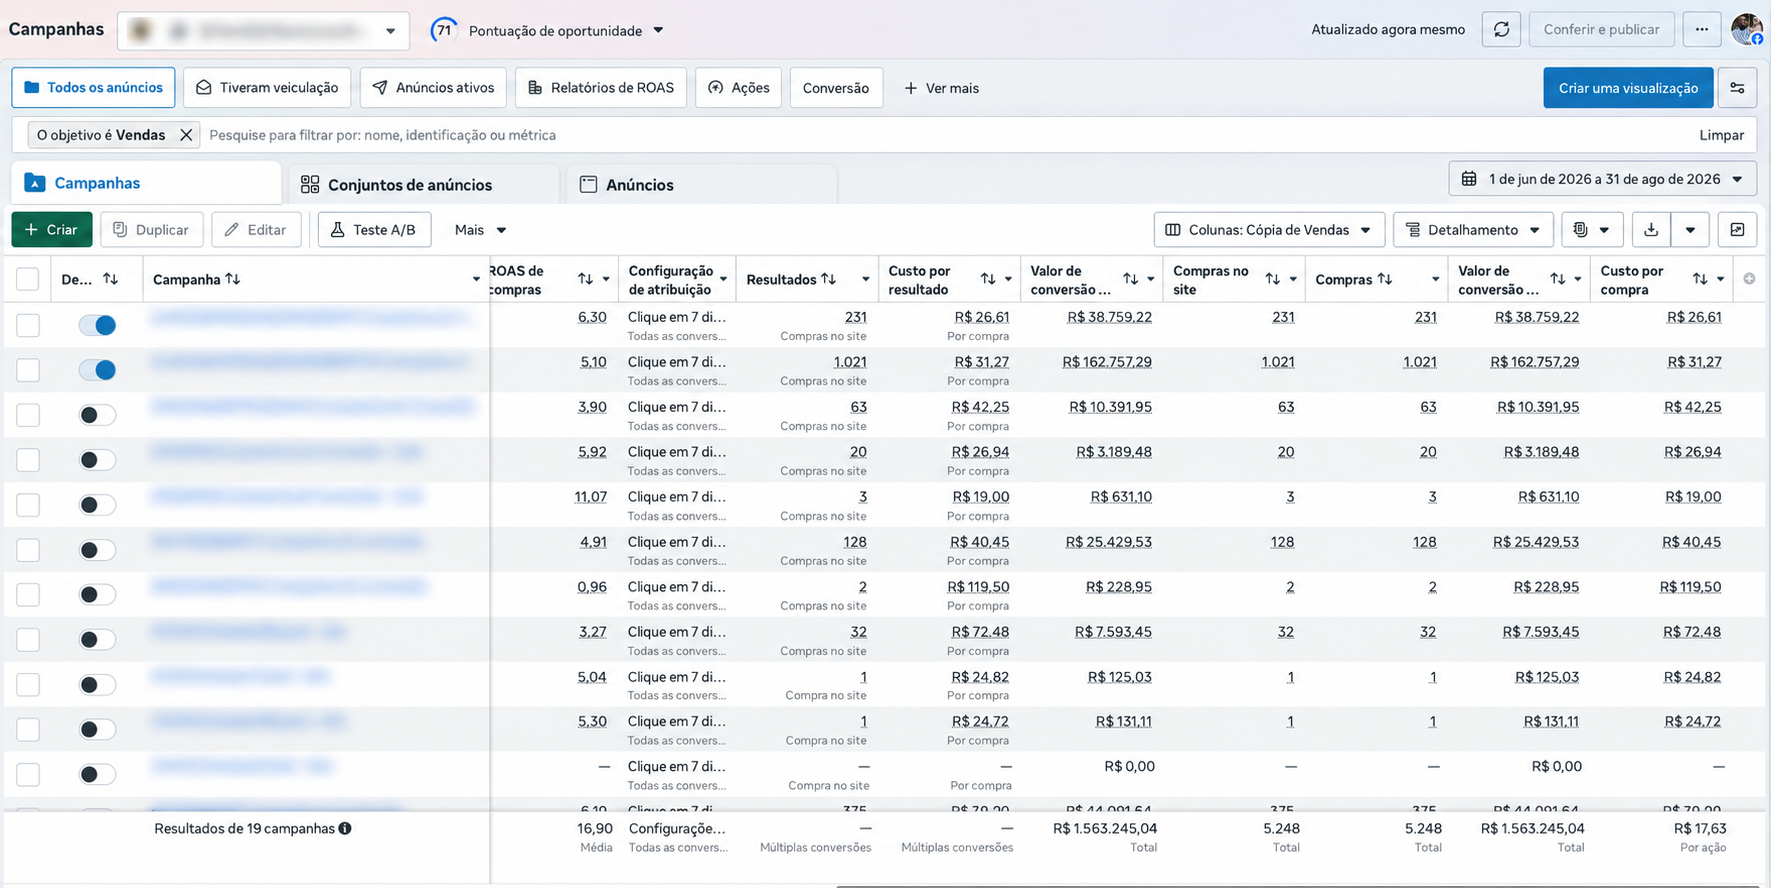Open Campanha column options arrow

tap(476, 279)
